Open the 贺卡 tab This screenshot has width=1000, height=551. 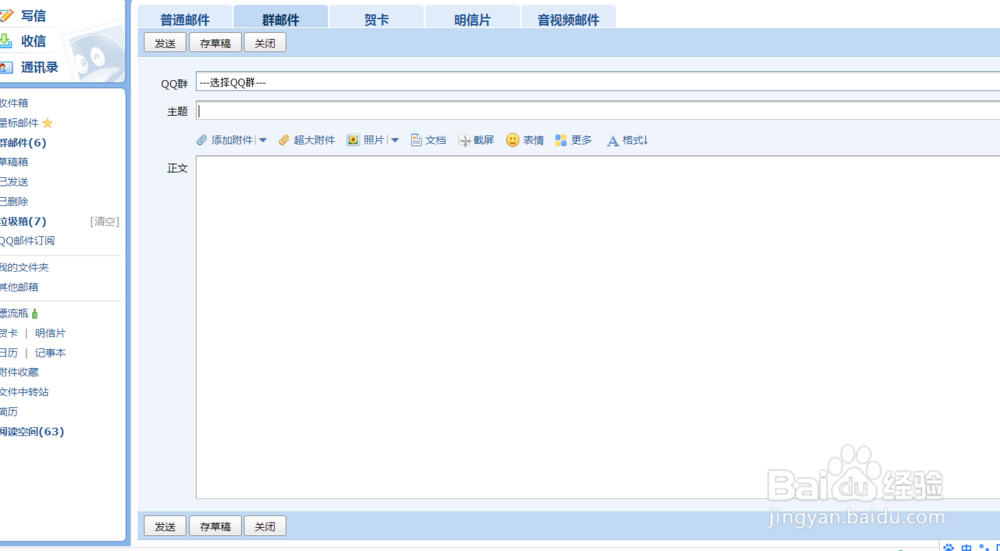click(376, 18)
